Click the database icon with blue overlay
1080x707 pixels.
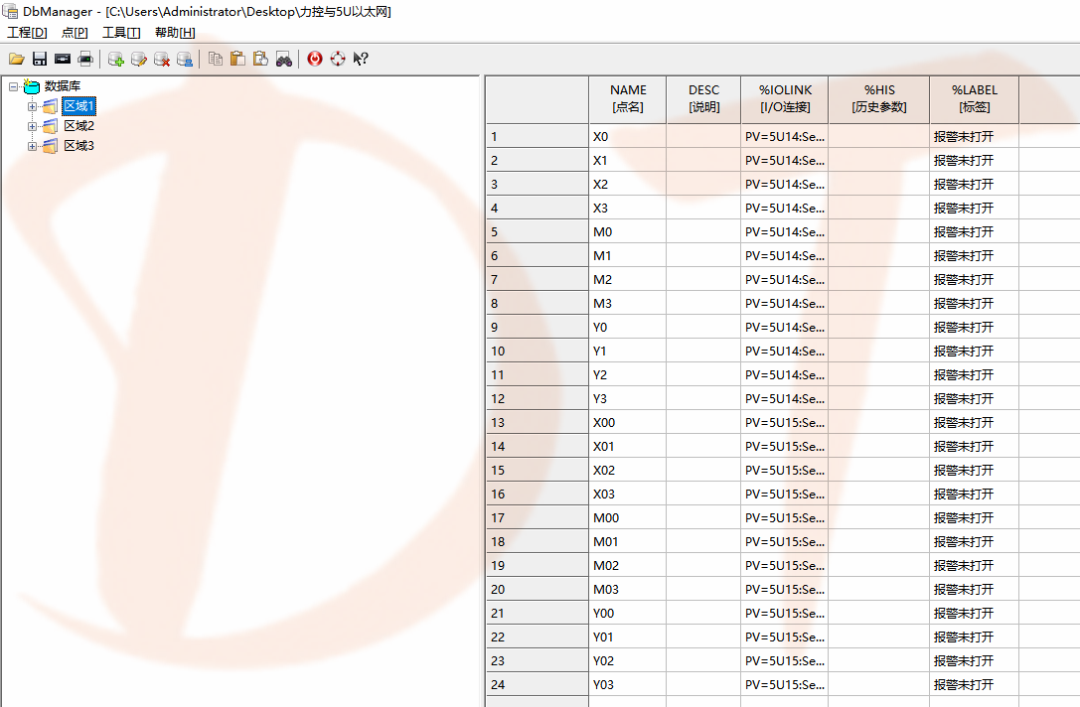185,59
